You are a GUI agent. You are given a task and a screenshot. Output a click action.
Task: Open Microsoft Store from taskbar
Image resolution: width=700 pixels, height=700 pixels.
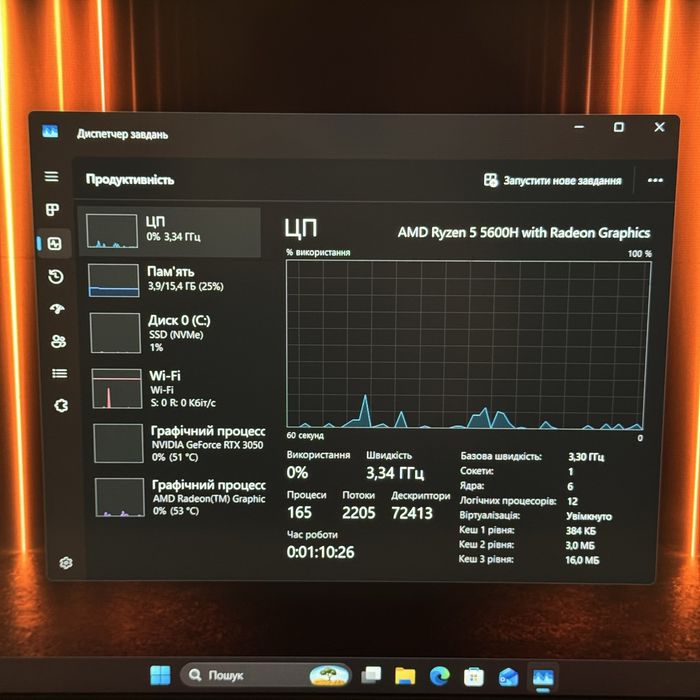(x=474, y=677)
